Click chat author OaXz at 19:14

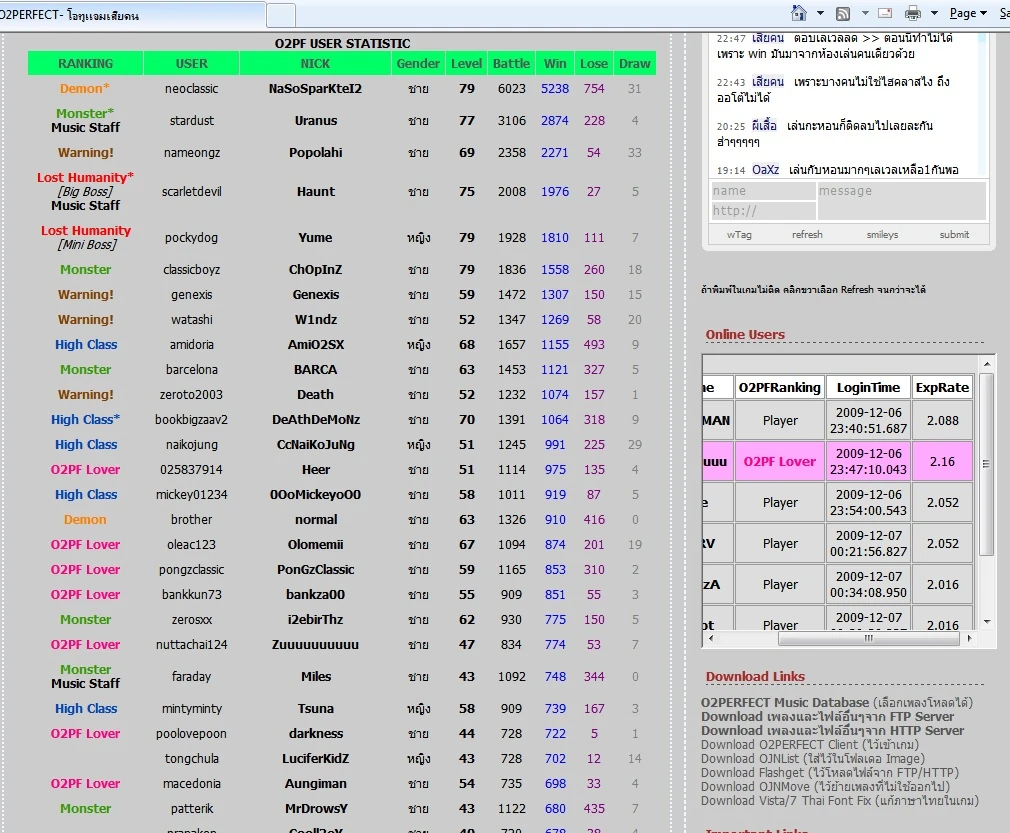[765, 169]
